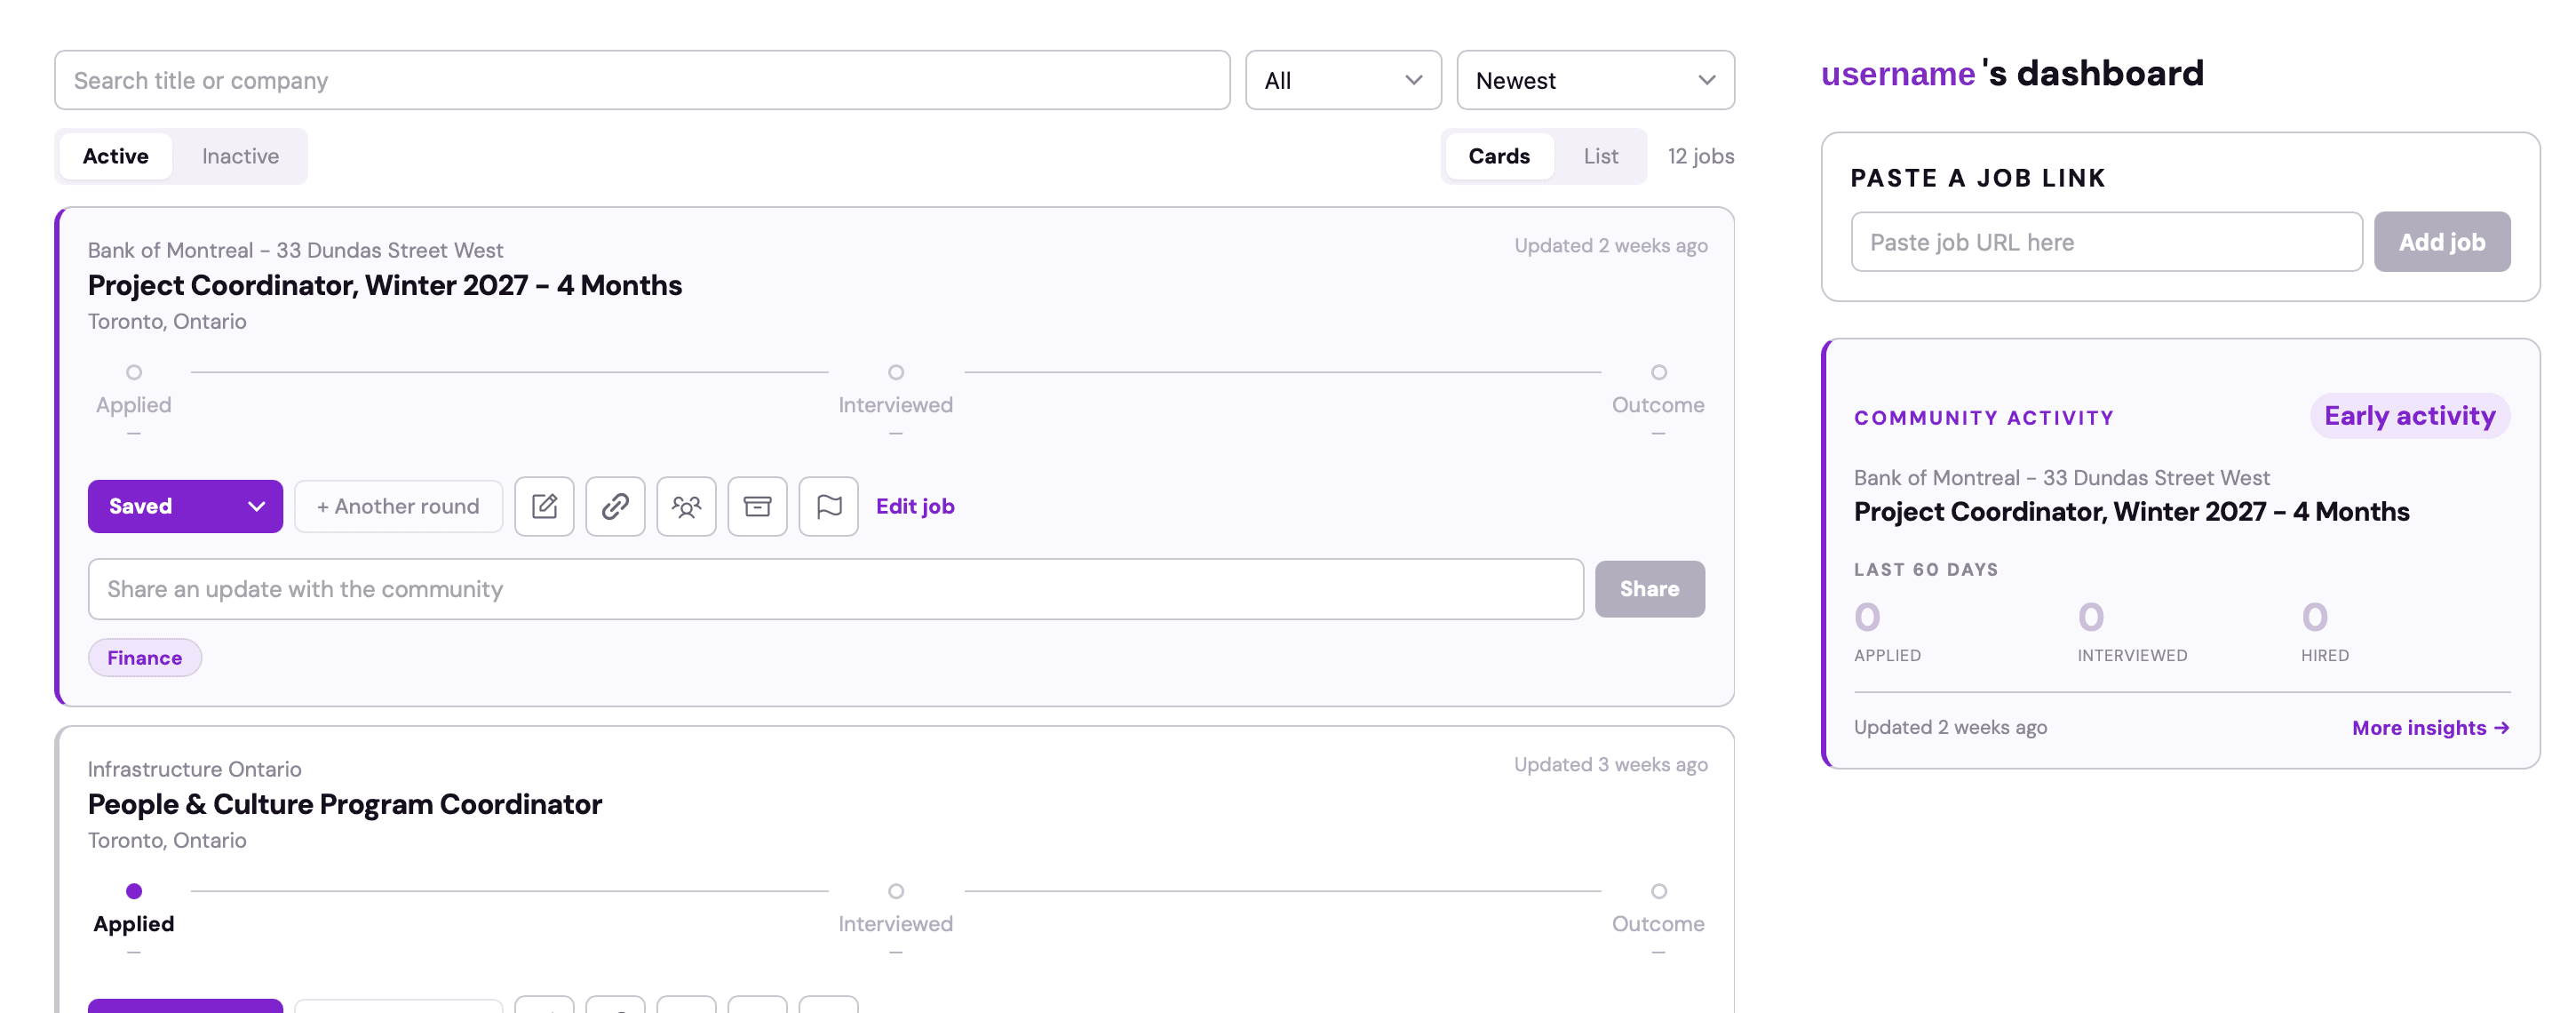This screenshot has height=1013, width=2576.
Task: Click the copy link icon on Project Coordinator card
Action: click(x=615, y=506)
